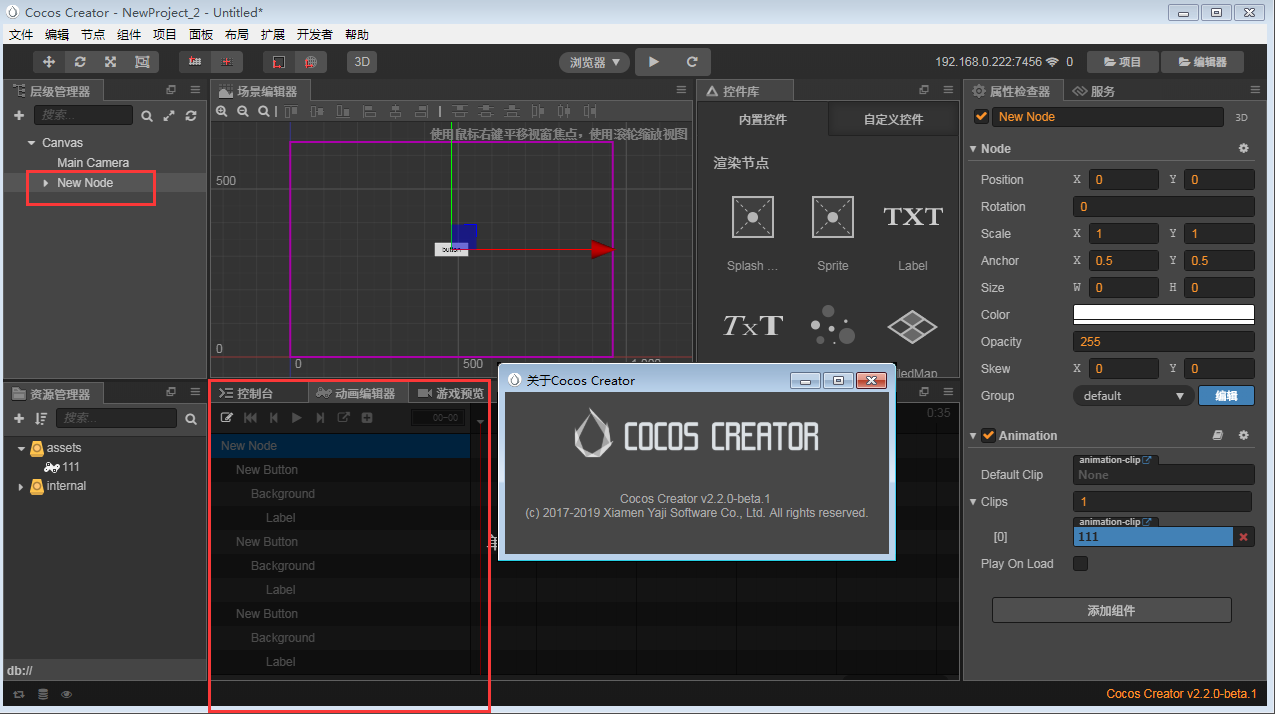Image resolution: width=1275 pixels, height=714 pixels.
Task: Click the 添加组件 button
Action: click(x=1111, y=610)
